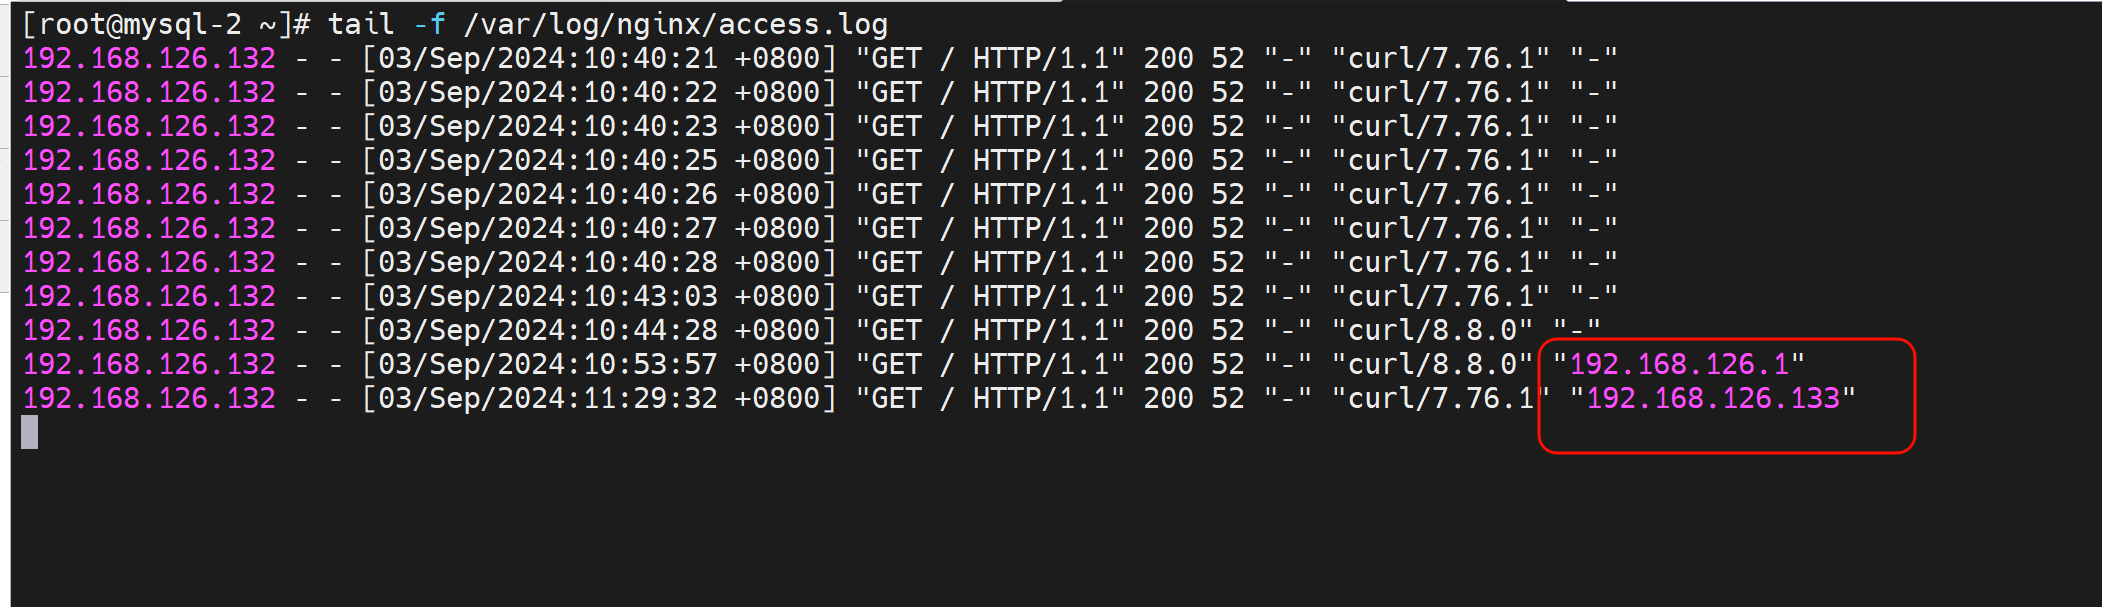
Task: Click response size 52 on the 10:40:28 line
Action: 1228,263
